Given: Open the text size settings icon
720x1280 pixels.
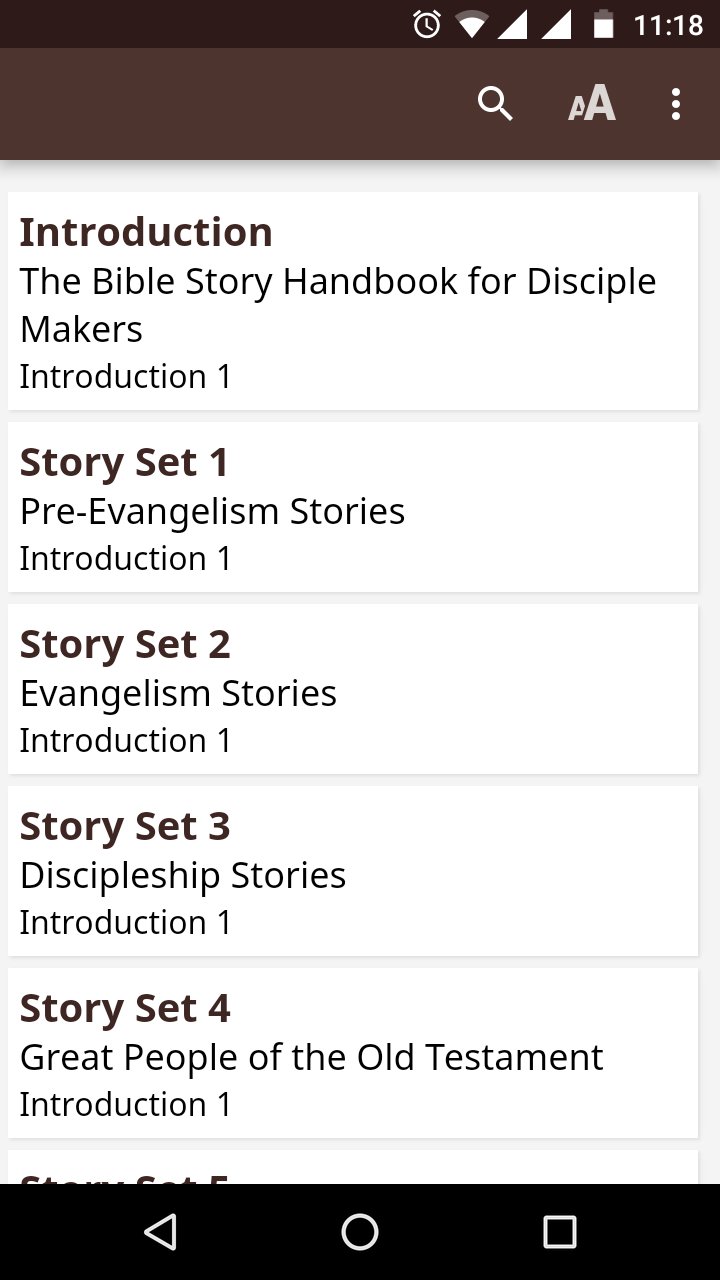Looking at the screenshot, I should (x=592, y=104).
